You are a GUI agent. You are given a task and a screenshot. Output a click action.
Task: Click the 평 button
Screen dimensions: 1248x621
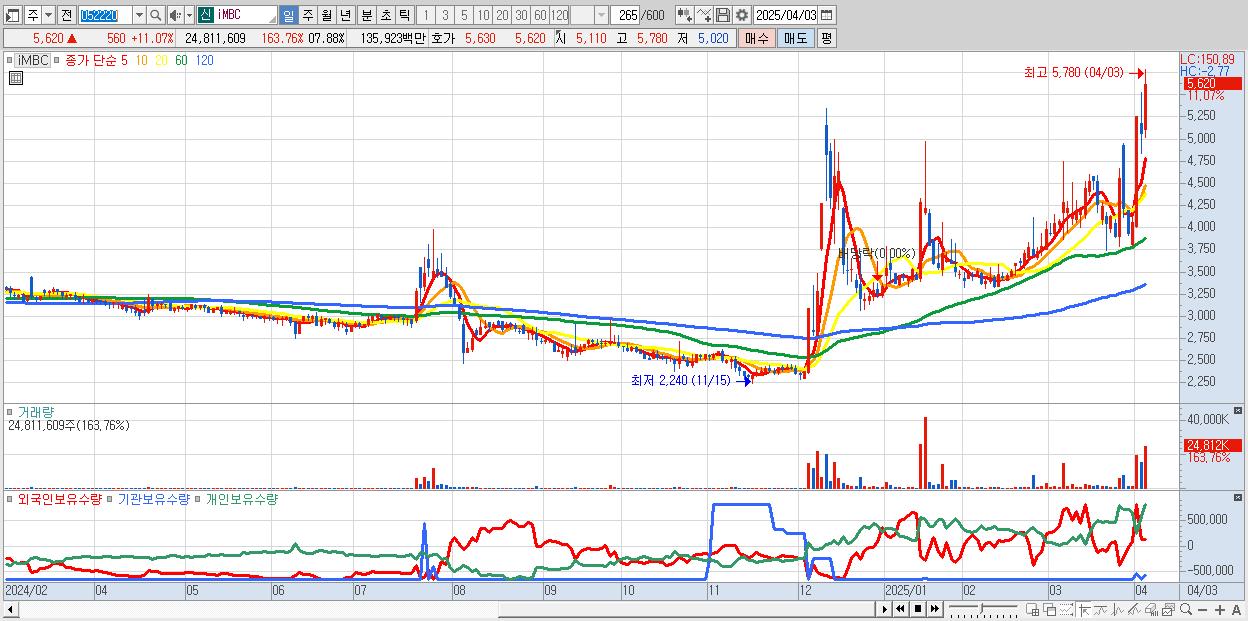(826, 38)
